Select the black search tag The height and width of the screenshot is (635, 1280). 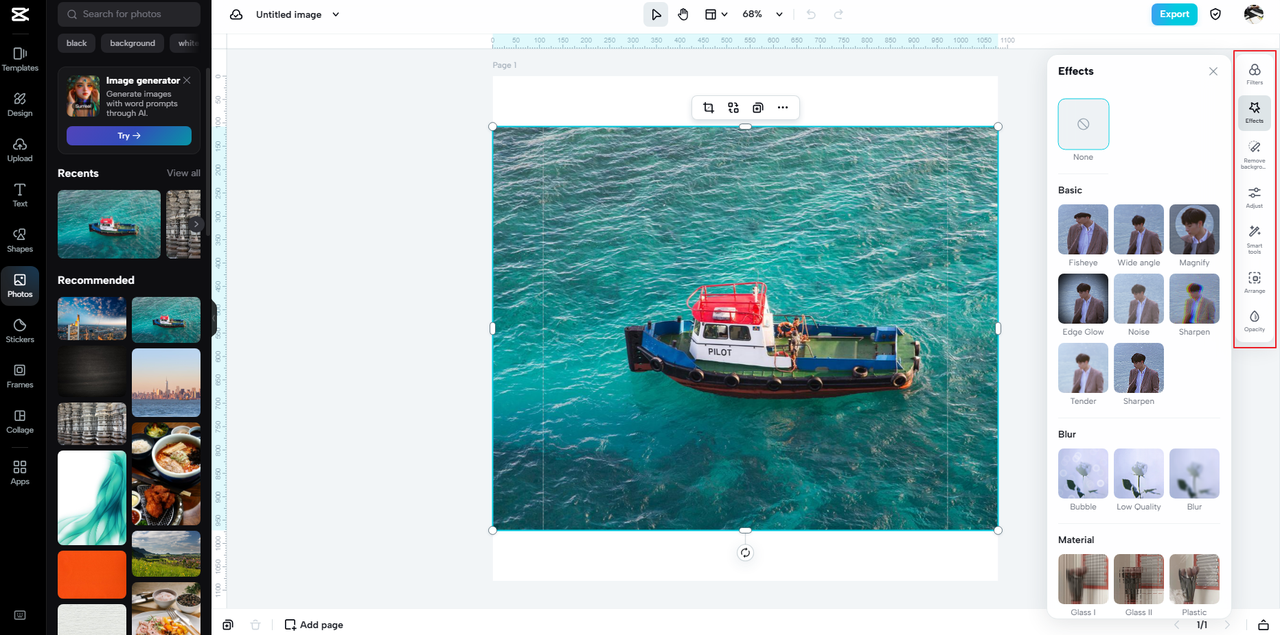pyautogui.click(x=77, y=43)
